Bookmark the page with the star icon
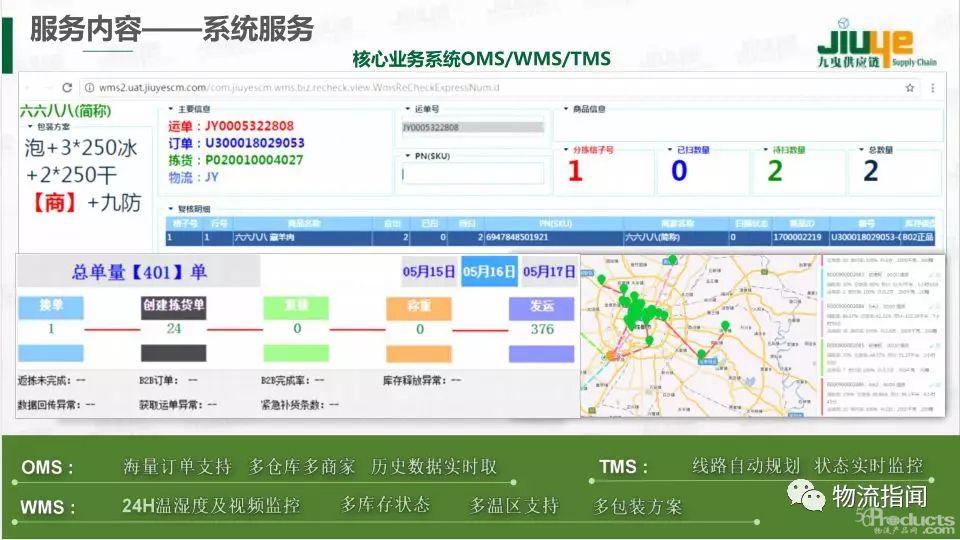Viewport: 960px width, 540px height. (x=910, y=88)
